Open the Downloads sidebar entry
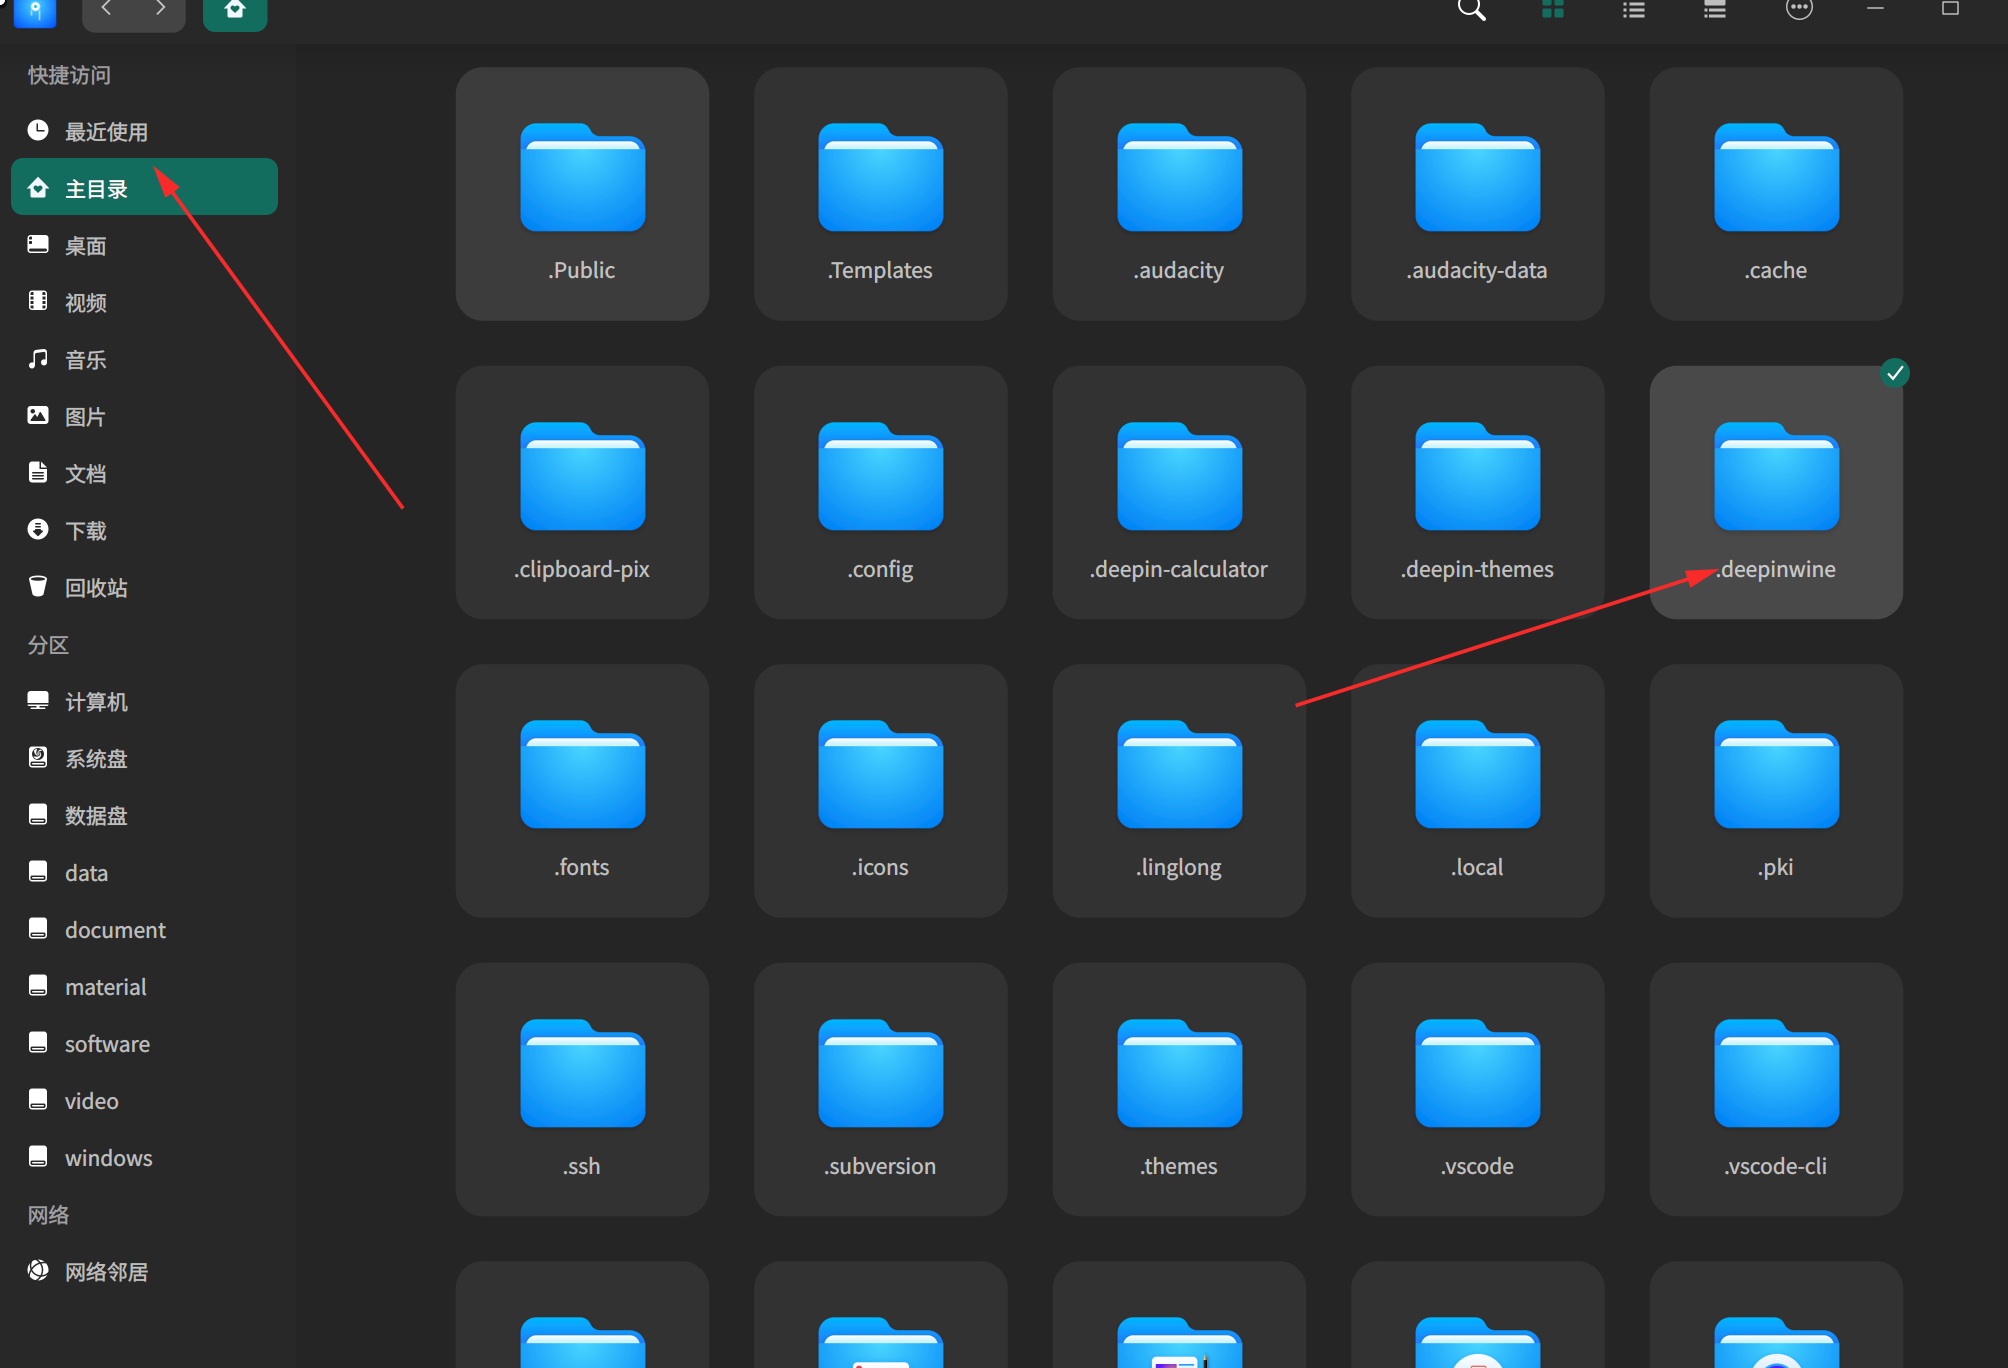The height and width of the screenshot is (1368, 2008). click(85, 531)
